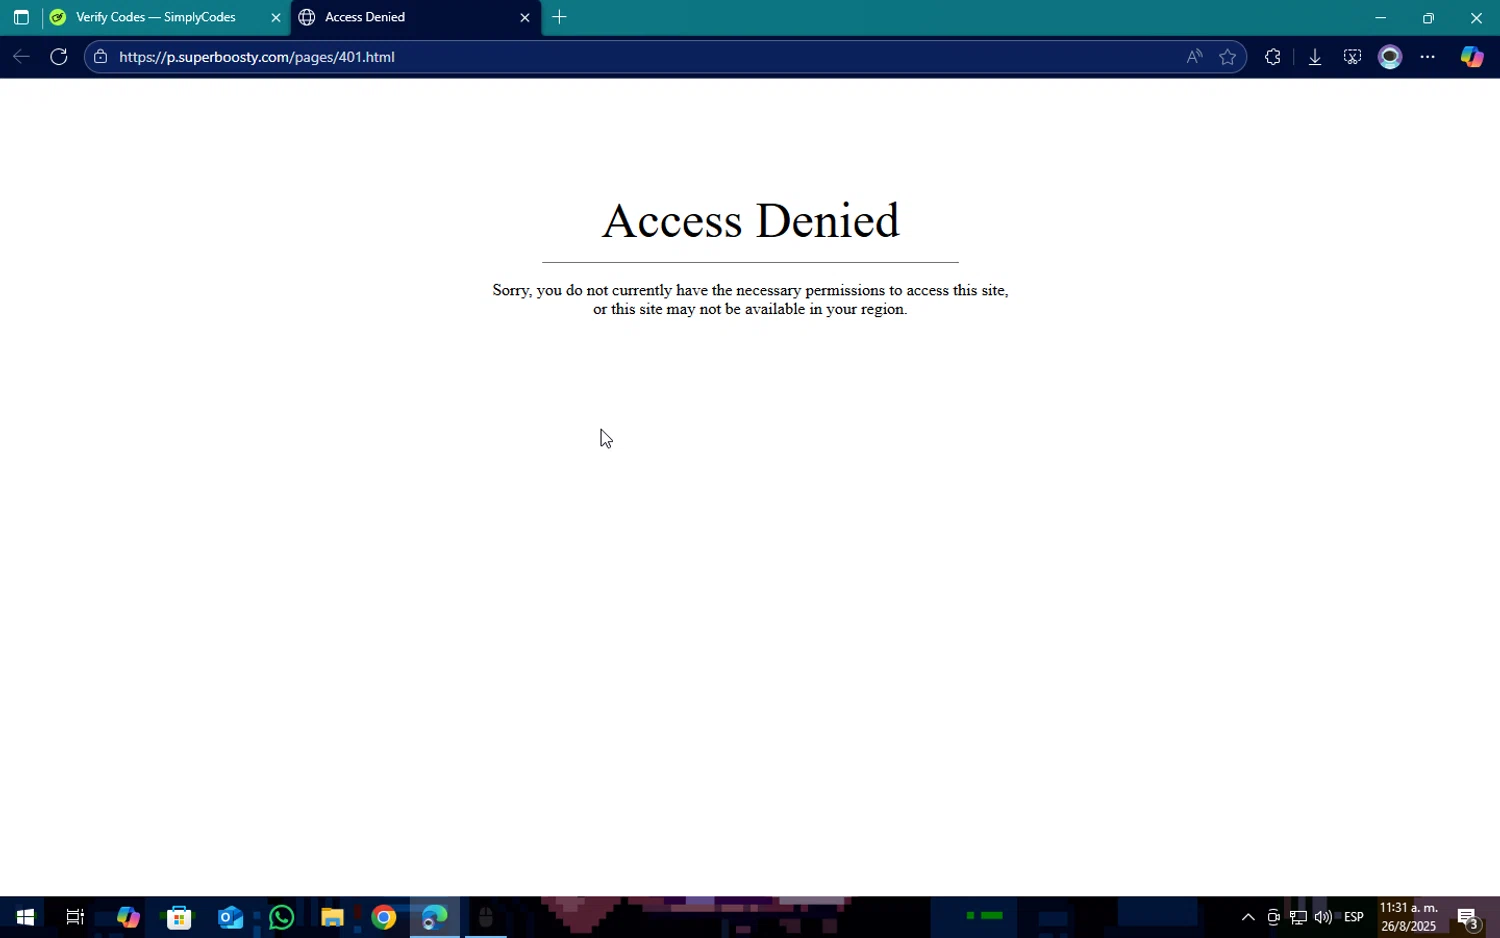Refresh the Access Denied page
This screenshot has width=1500, height=938.
59,57
